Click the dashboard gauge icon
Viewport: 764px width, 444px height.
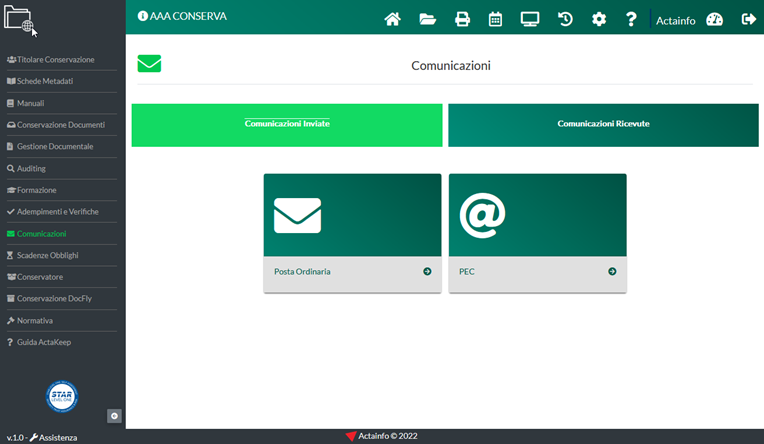pos(714,19)
